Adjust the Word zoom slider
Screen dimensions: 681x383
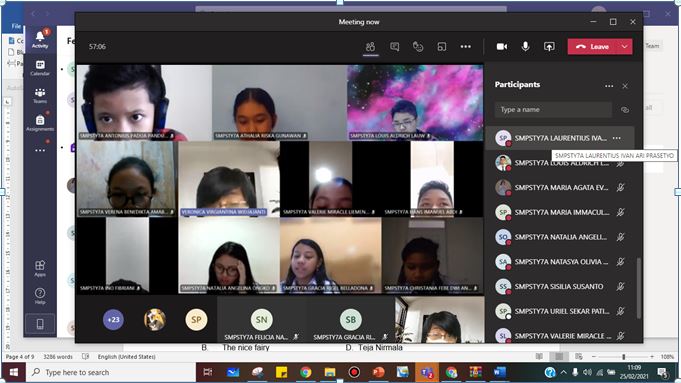623,357
